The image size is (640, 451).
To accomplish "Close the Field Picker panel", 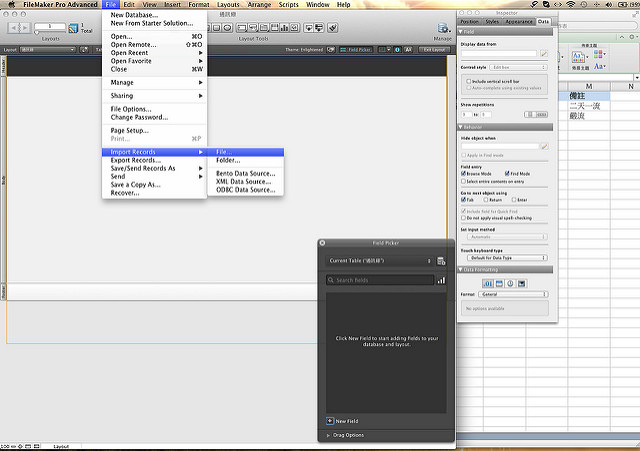I will [322, 243].
